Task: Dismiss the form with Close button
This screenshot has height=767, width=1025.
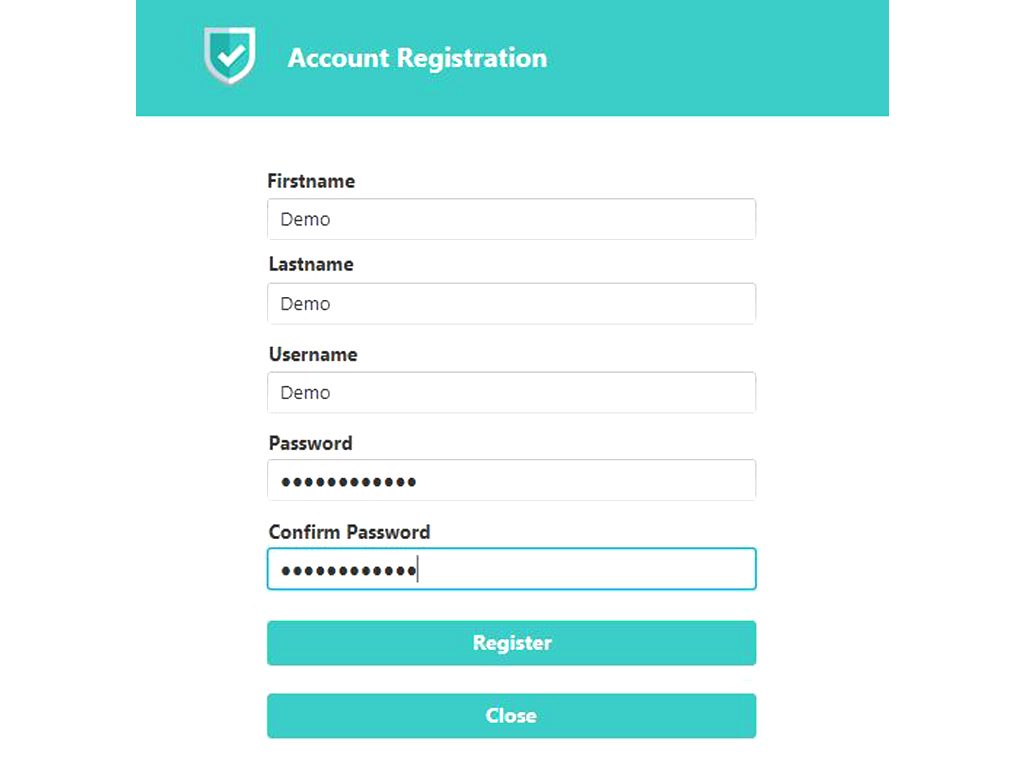Action: 511,716
